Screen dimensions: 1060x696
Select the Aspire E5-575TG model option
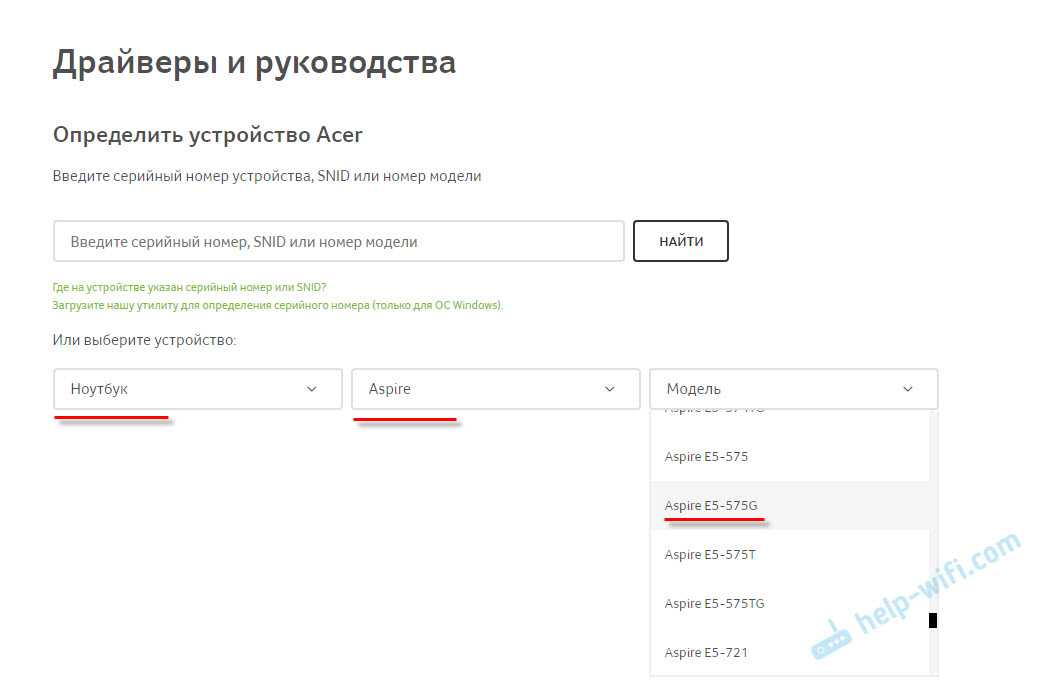point(714,604)
